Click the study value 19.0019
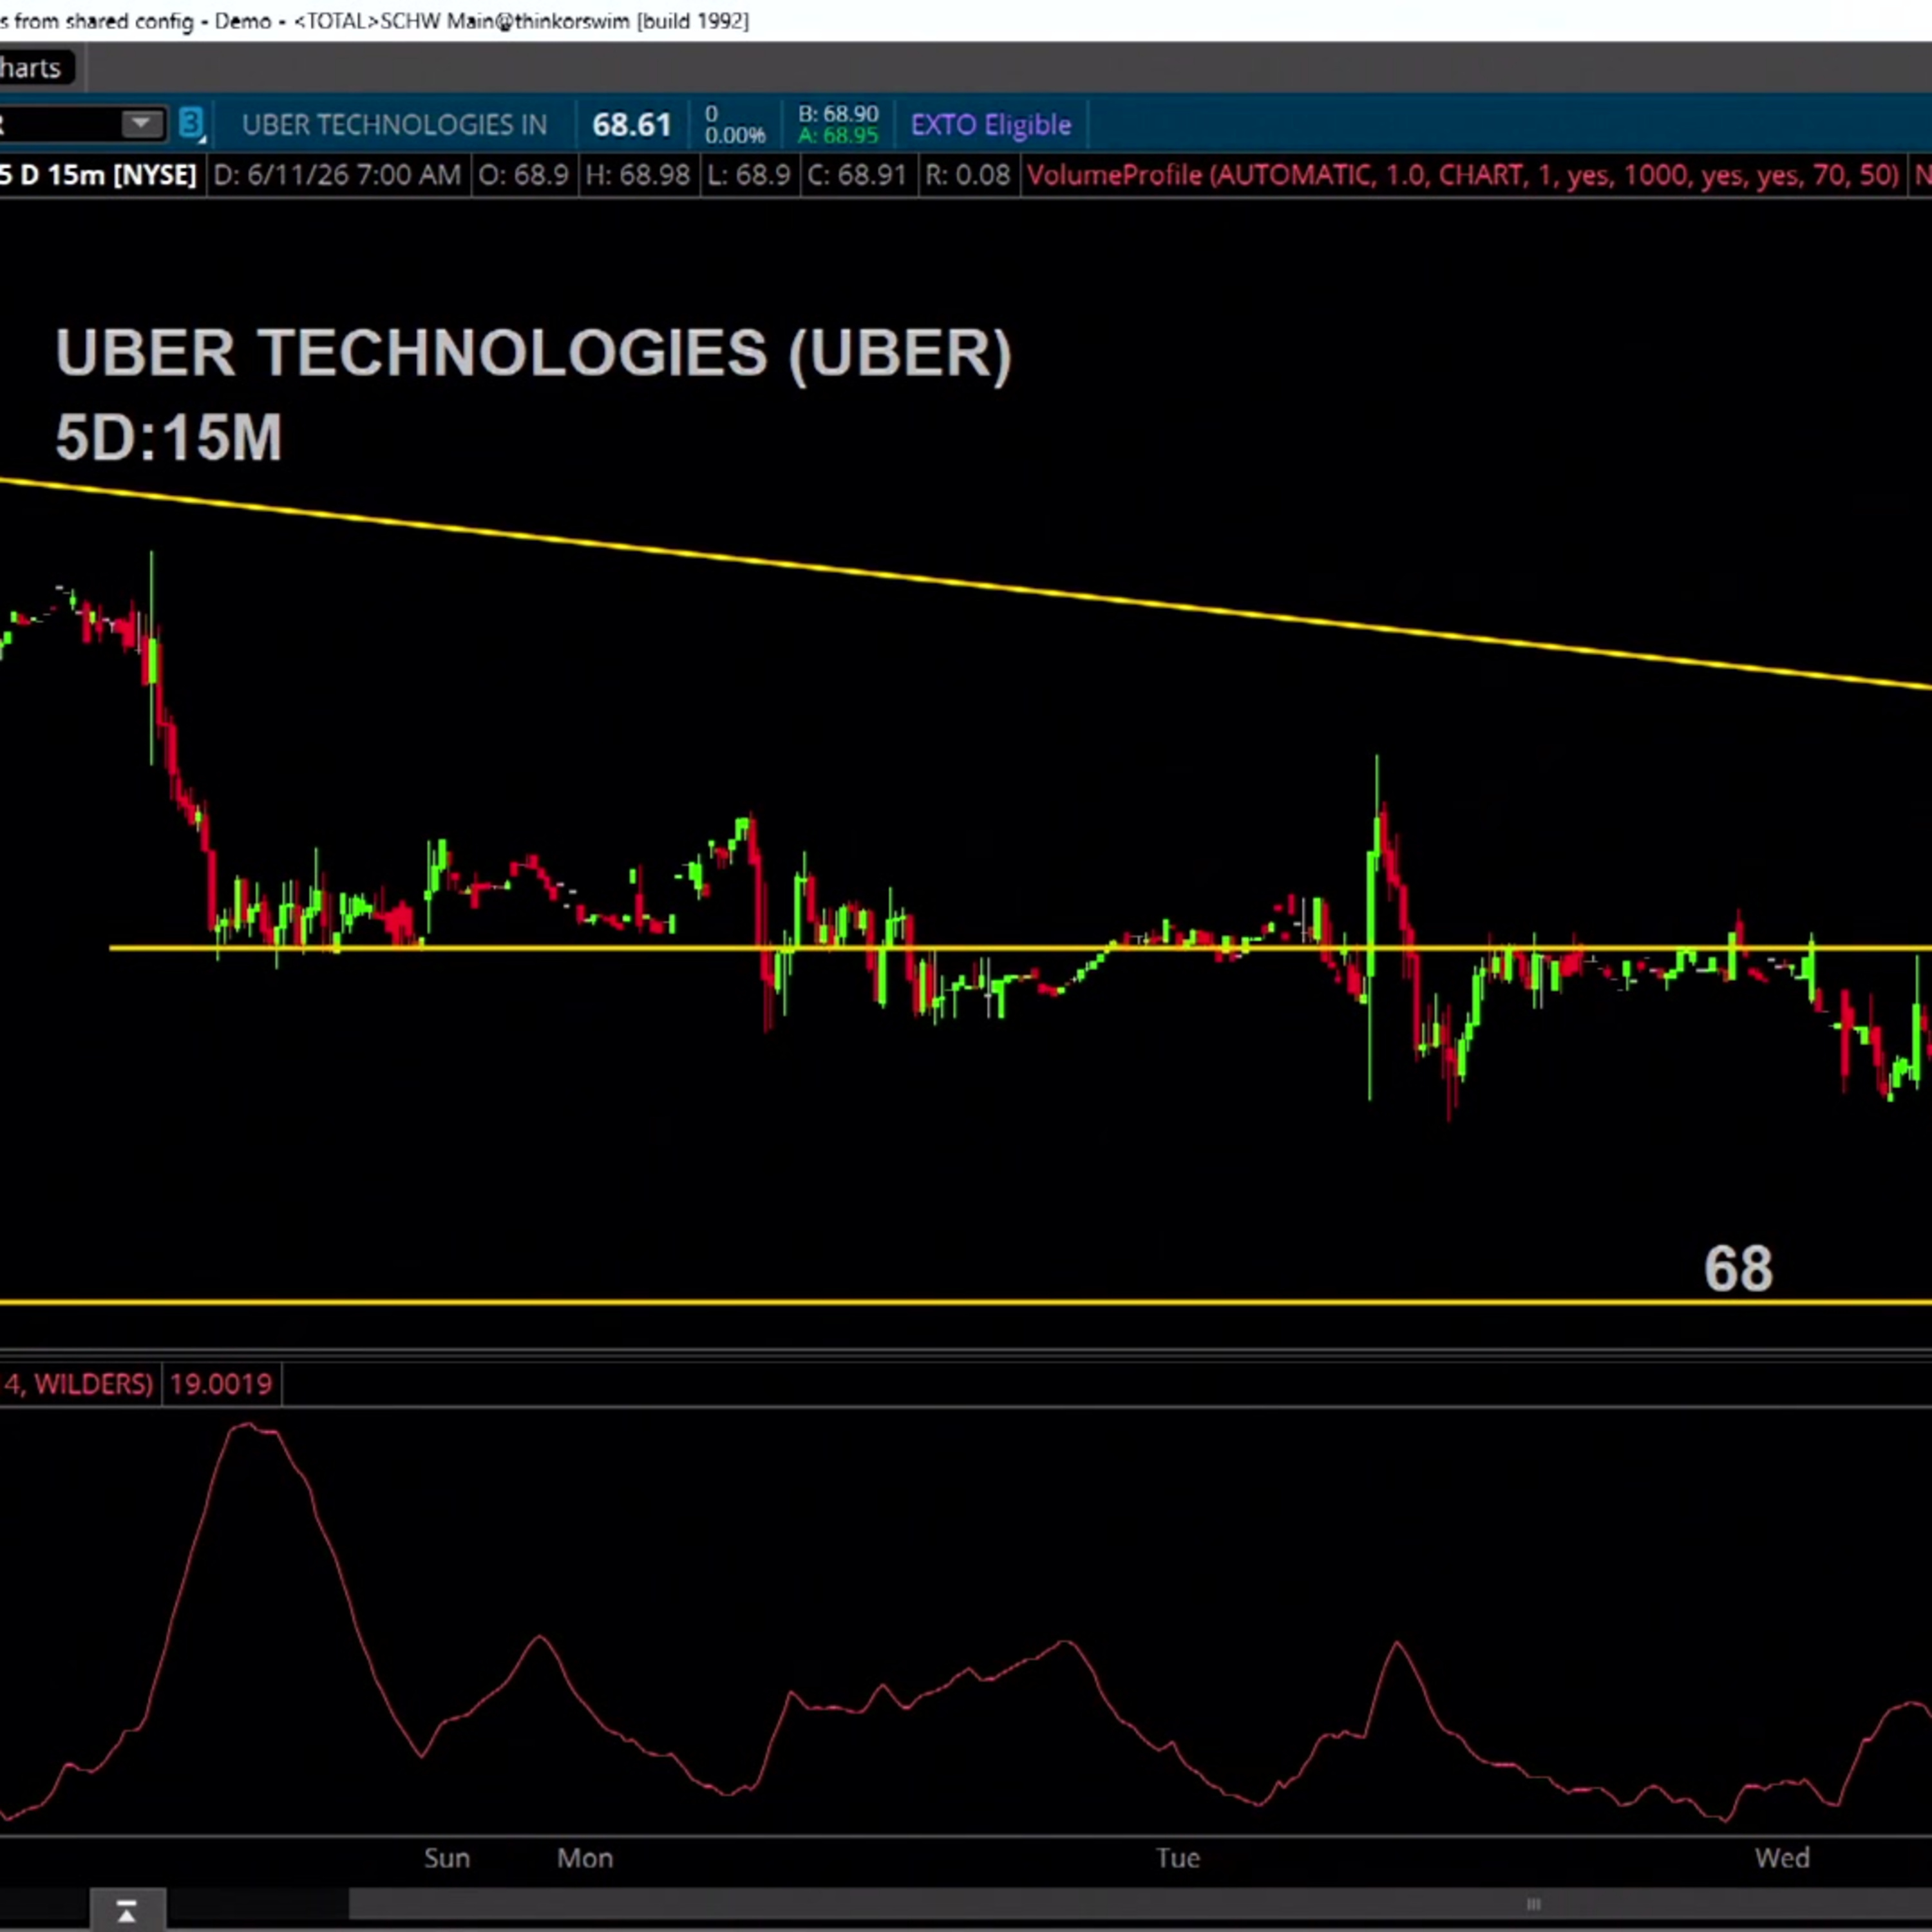This screenshot has width=1932, height=1932. click(x=220, y=1384)
